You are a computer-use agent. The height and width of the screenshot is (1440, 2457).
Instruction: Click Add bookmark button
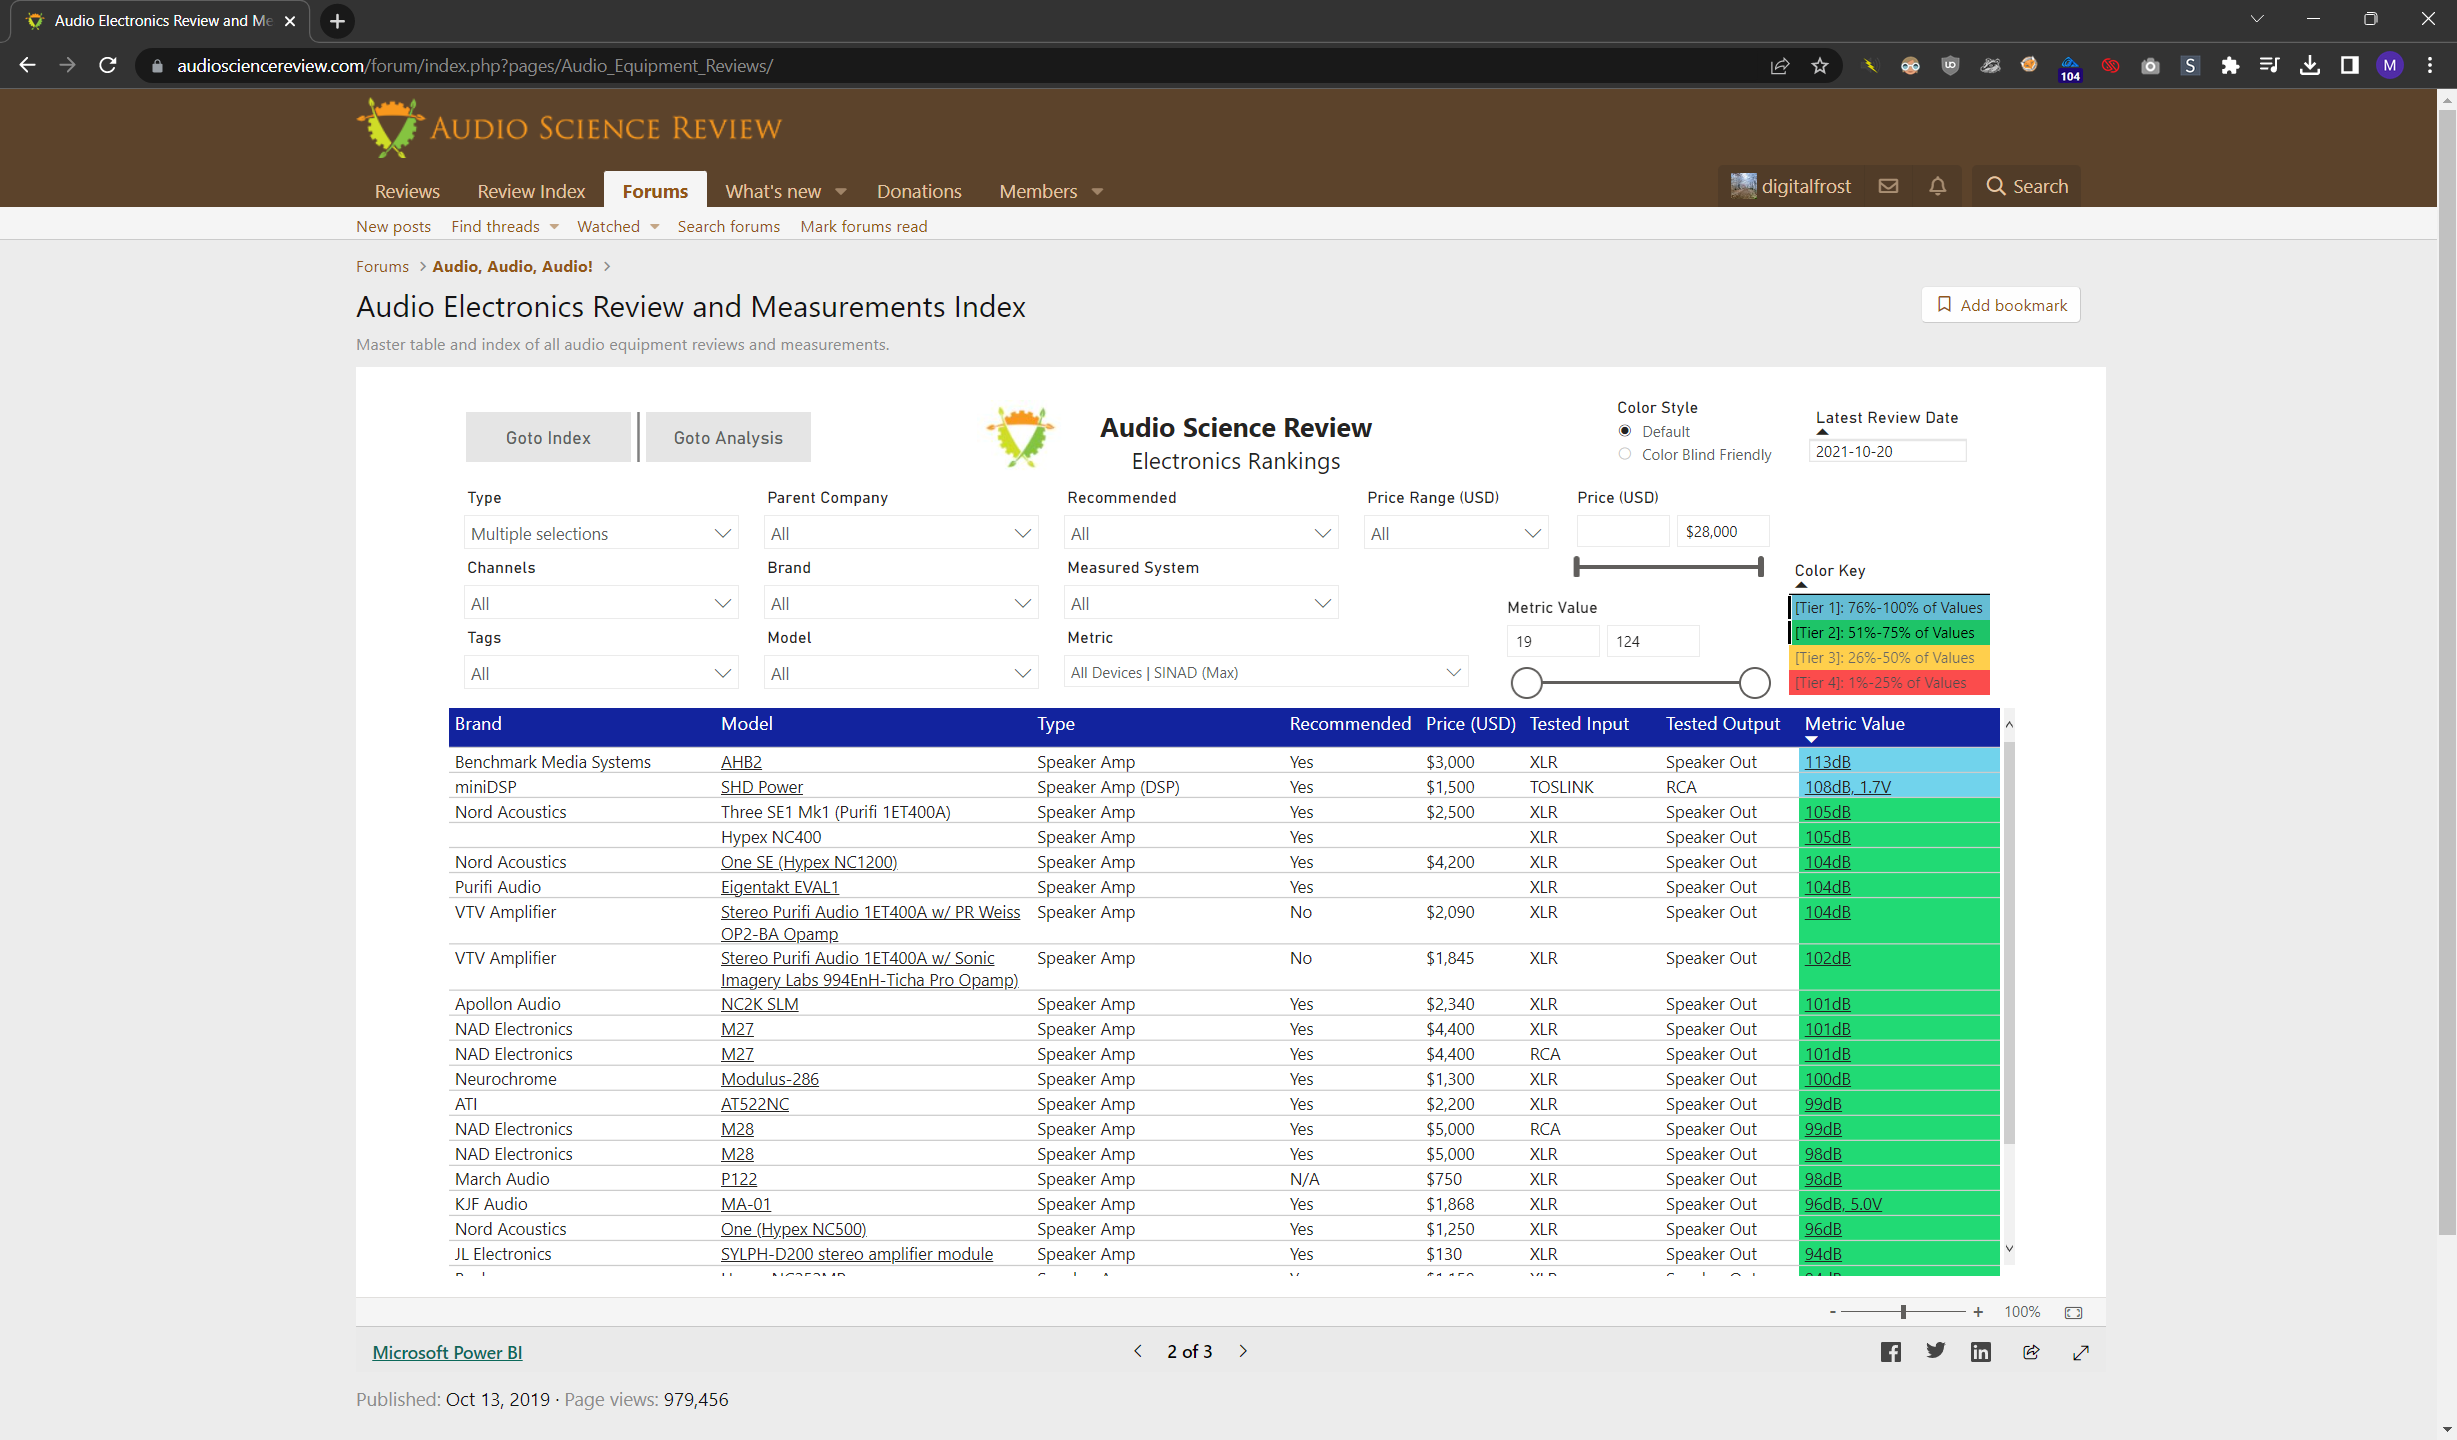[2001, 305]
